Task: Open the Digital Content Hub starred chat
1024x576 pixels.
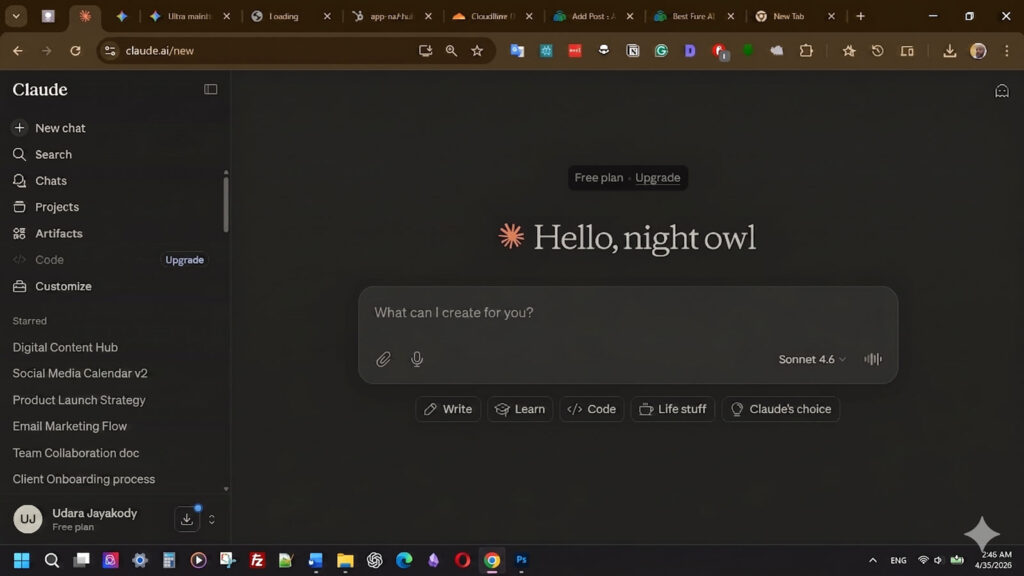Action: point(65,347)
